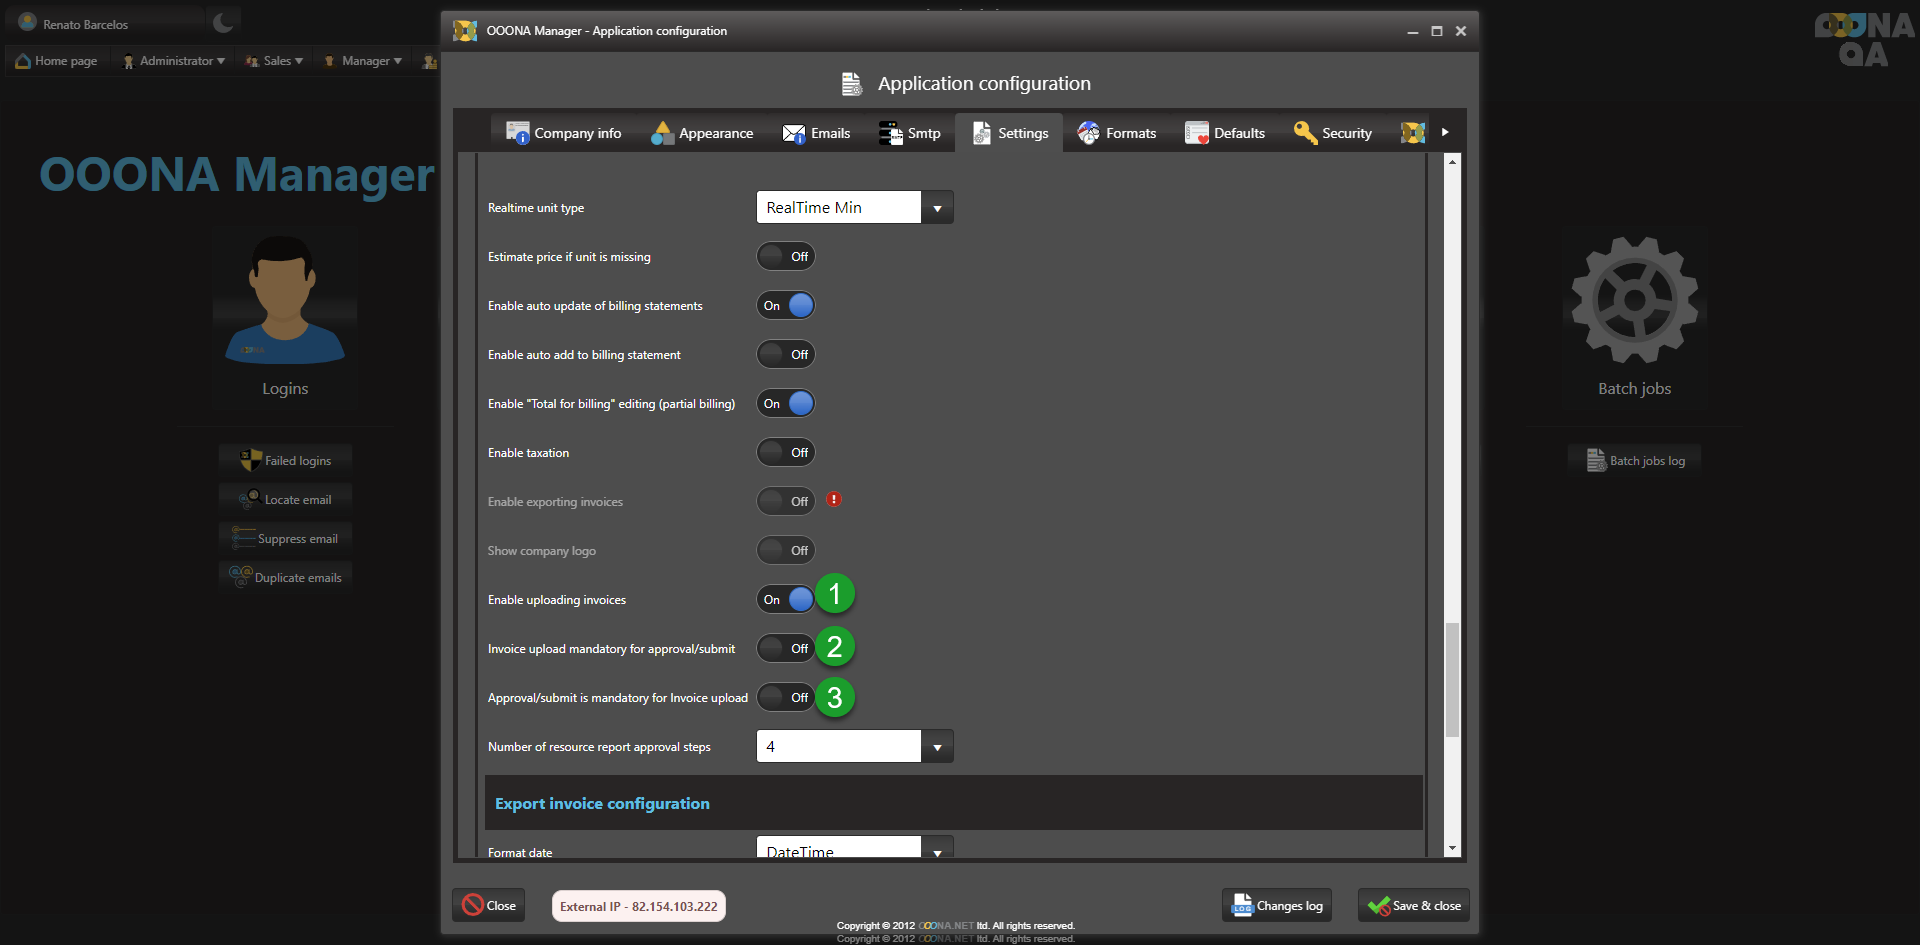Expand the Realtime unit type dropdown

click(937, 208)
